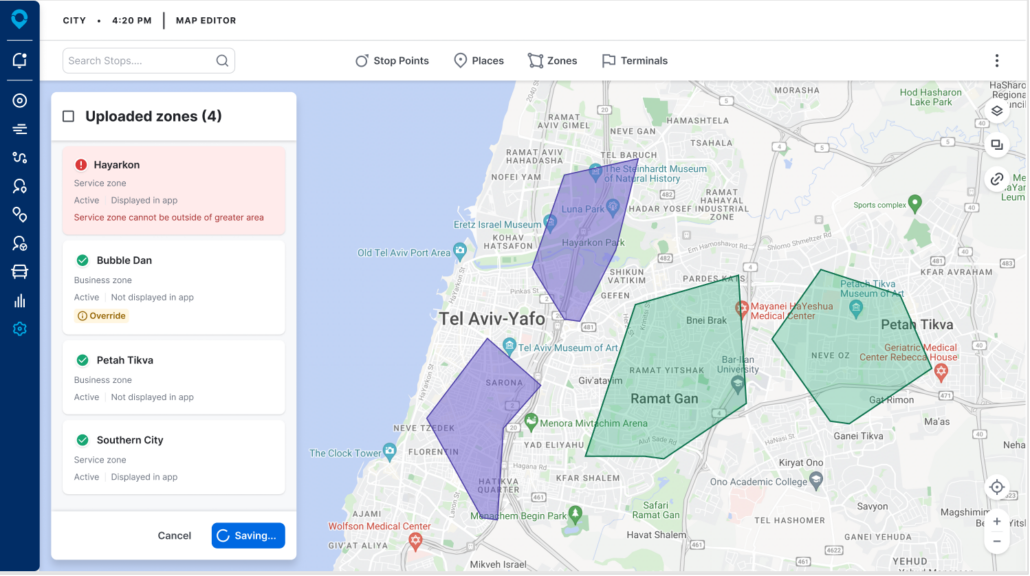Center map with the locate button
The image size is (1030, 576).
point(996,487)
